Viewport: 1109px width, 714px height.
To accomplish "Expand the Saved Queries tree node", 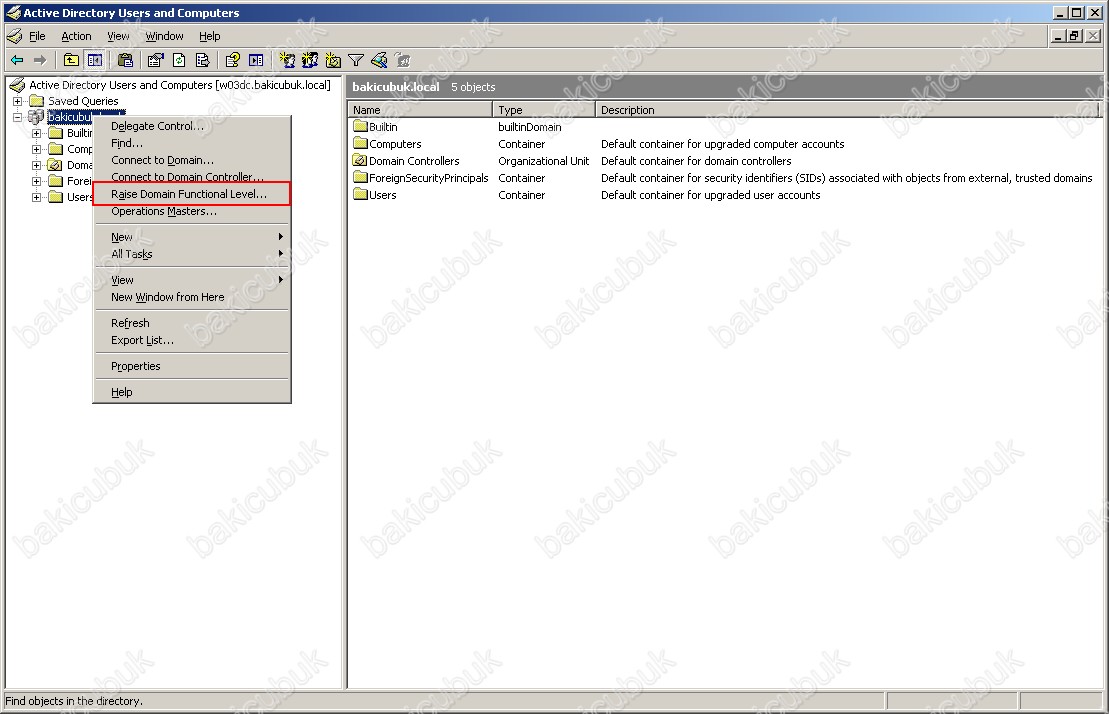I will click(18, 101).
